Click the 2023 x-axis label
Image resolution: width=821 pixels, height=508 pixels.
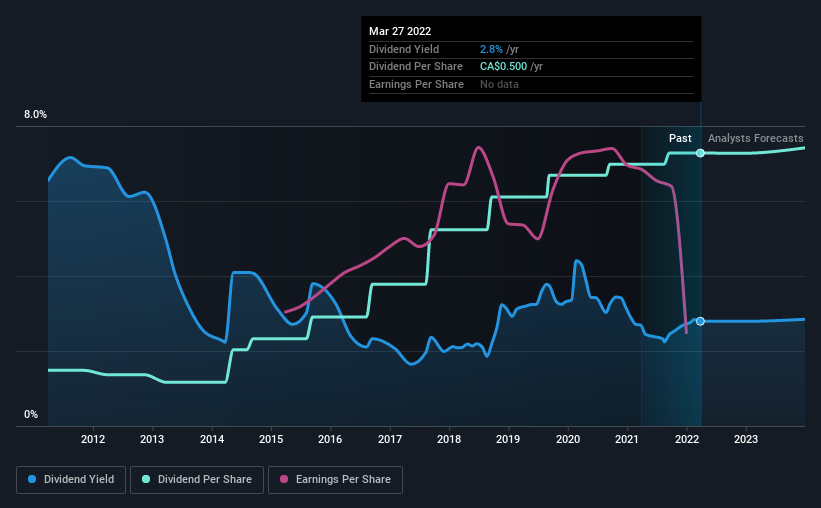click(746, 439)
